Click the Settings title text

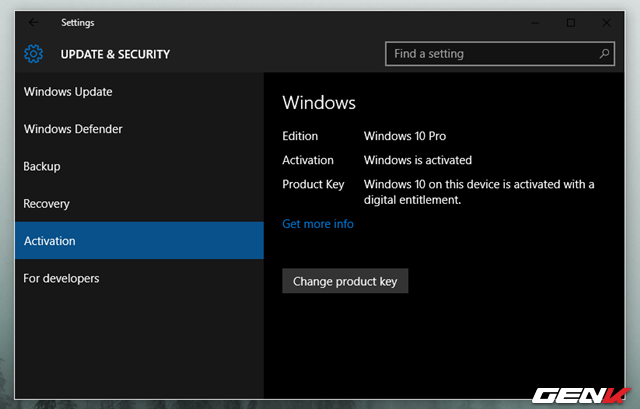pos(78,22)
